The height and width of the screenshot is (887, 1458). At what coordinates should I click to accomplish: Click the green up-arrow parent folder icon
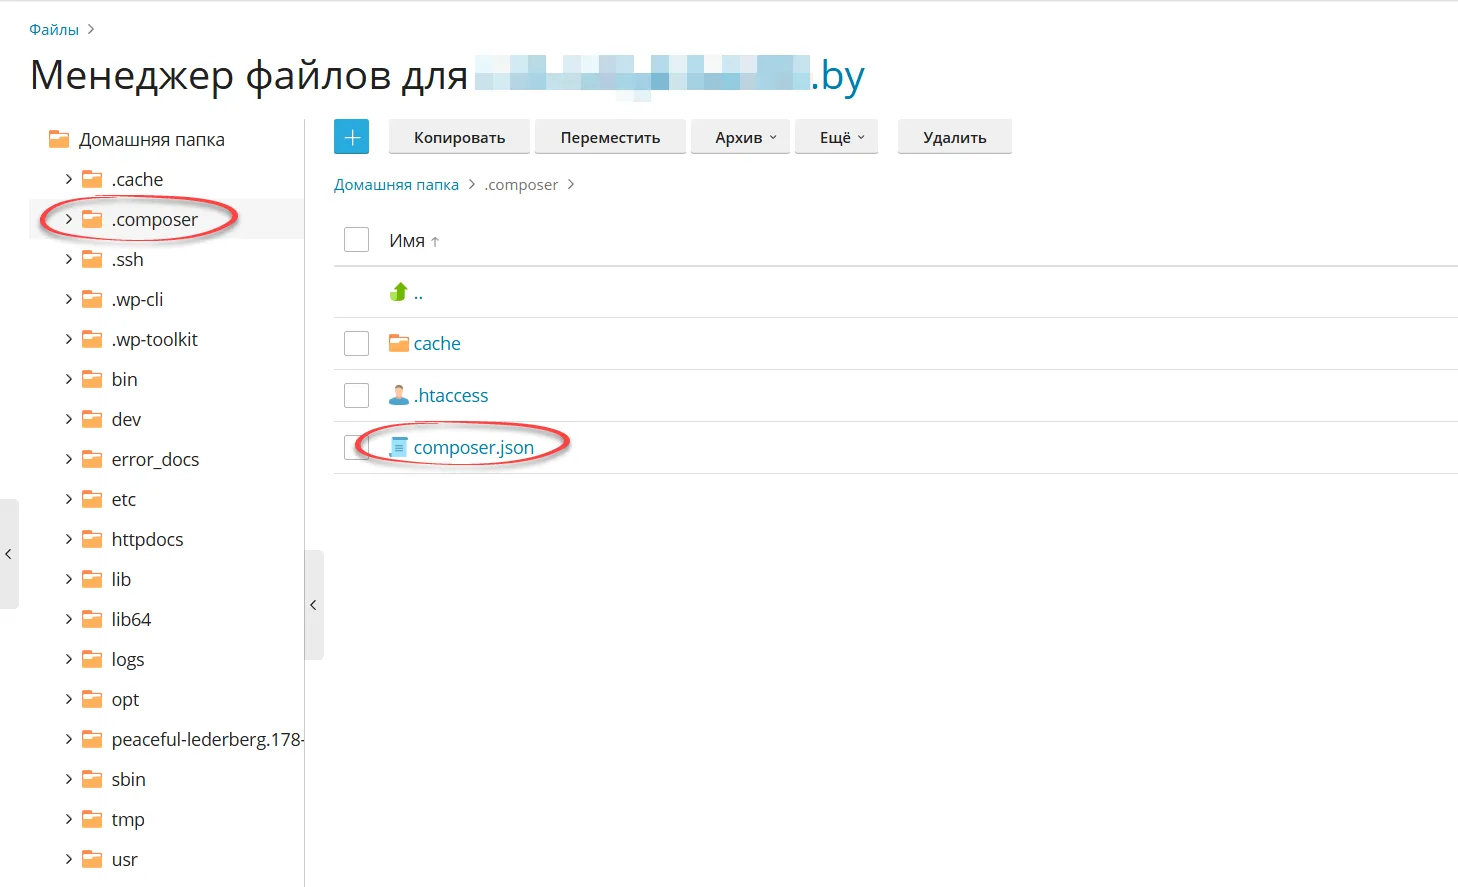pyautogui.click(x=399, y=292)
